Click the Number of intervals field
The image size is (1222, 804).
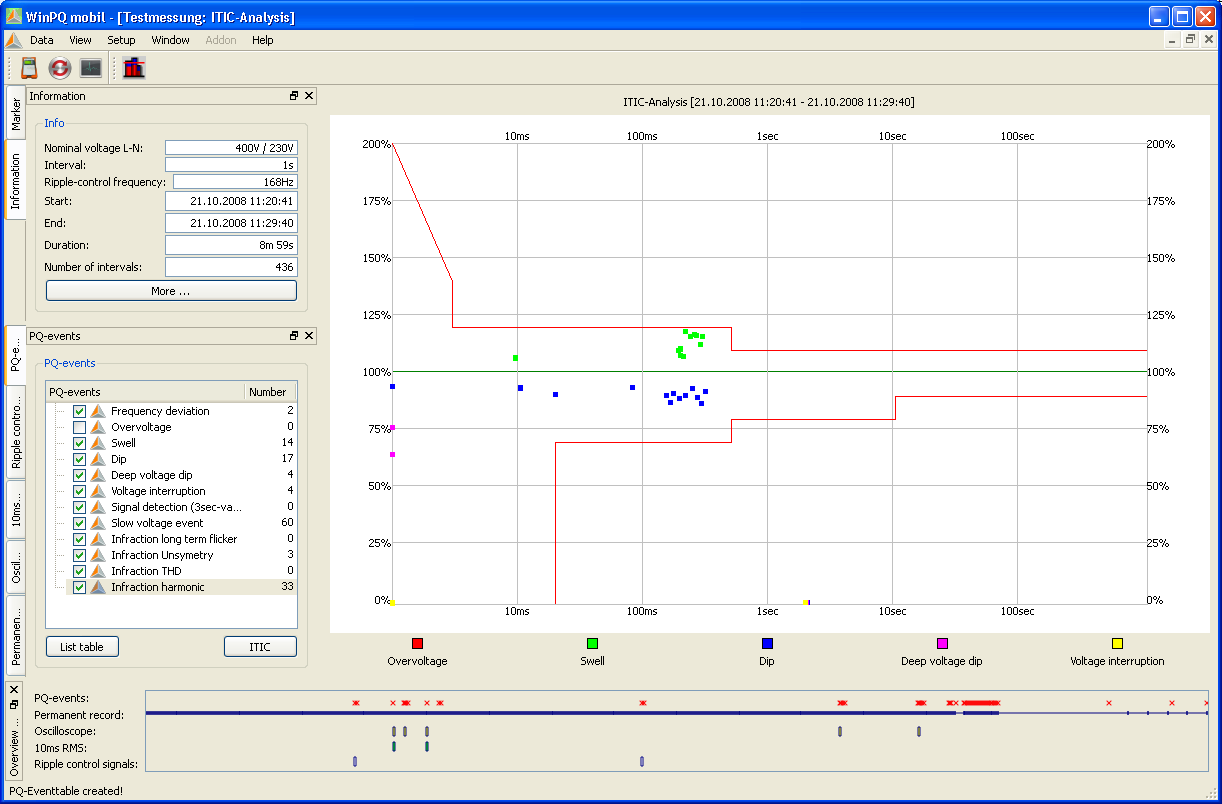pyautogui.click(x=231, y=267)
